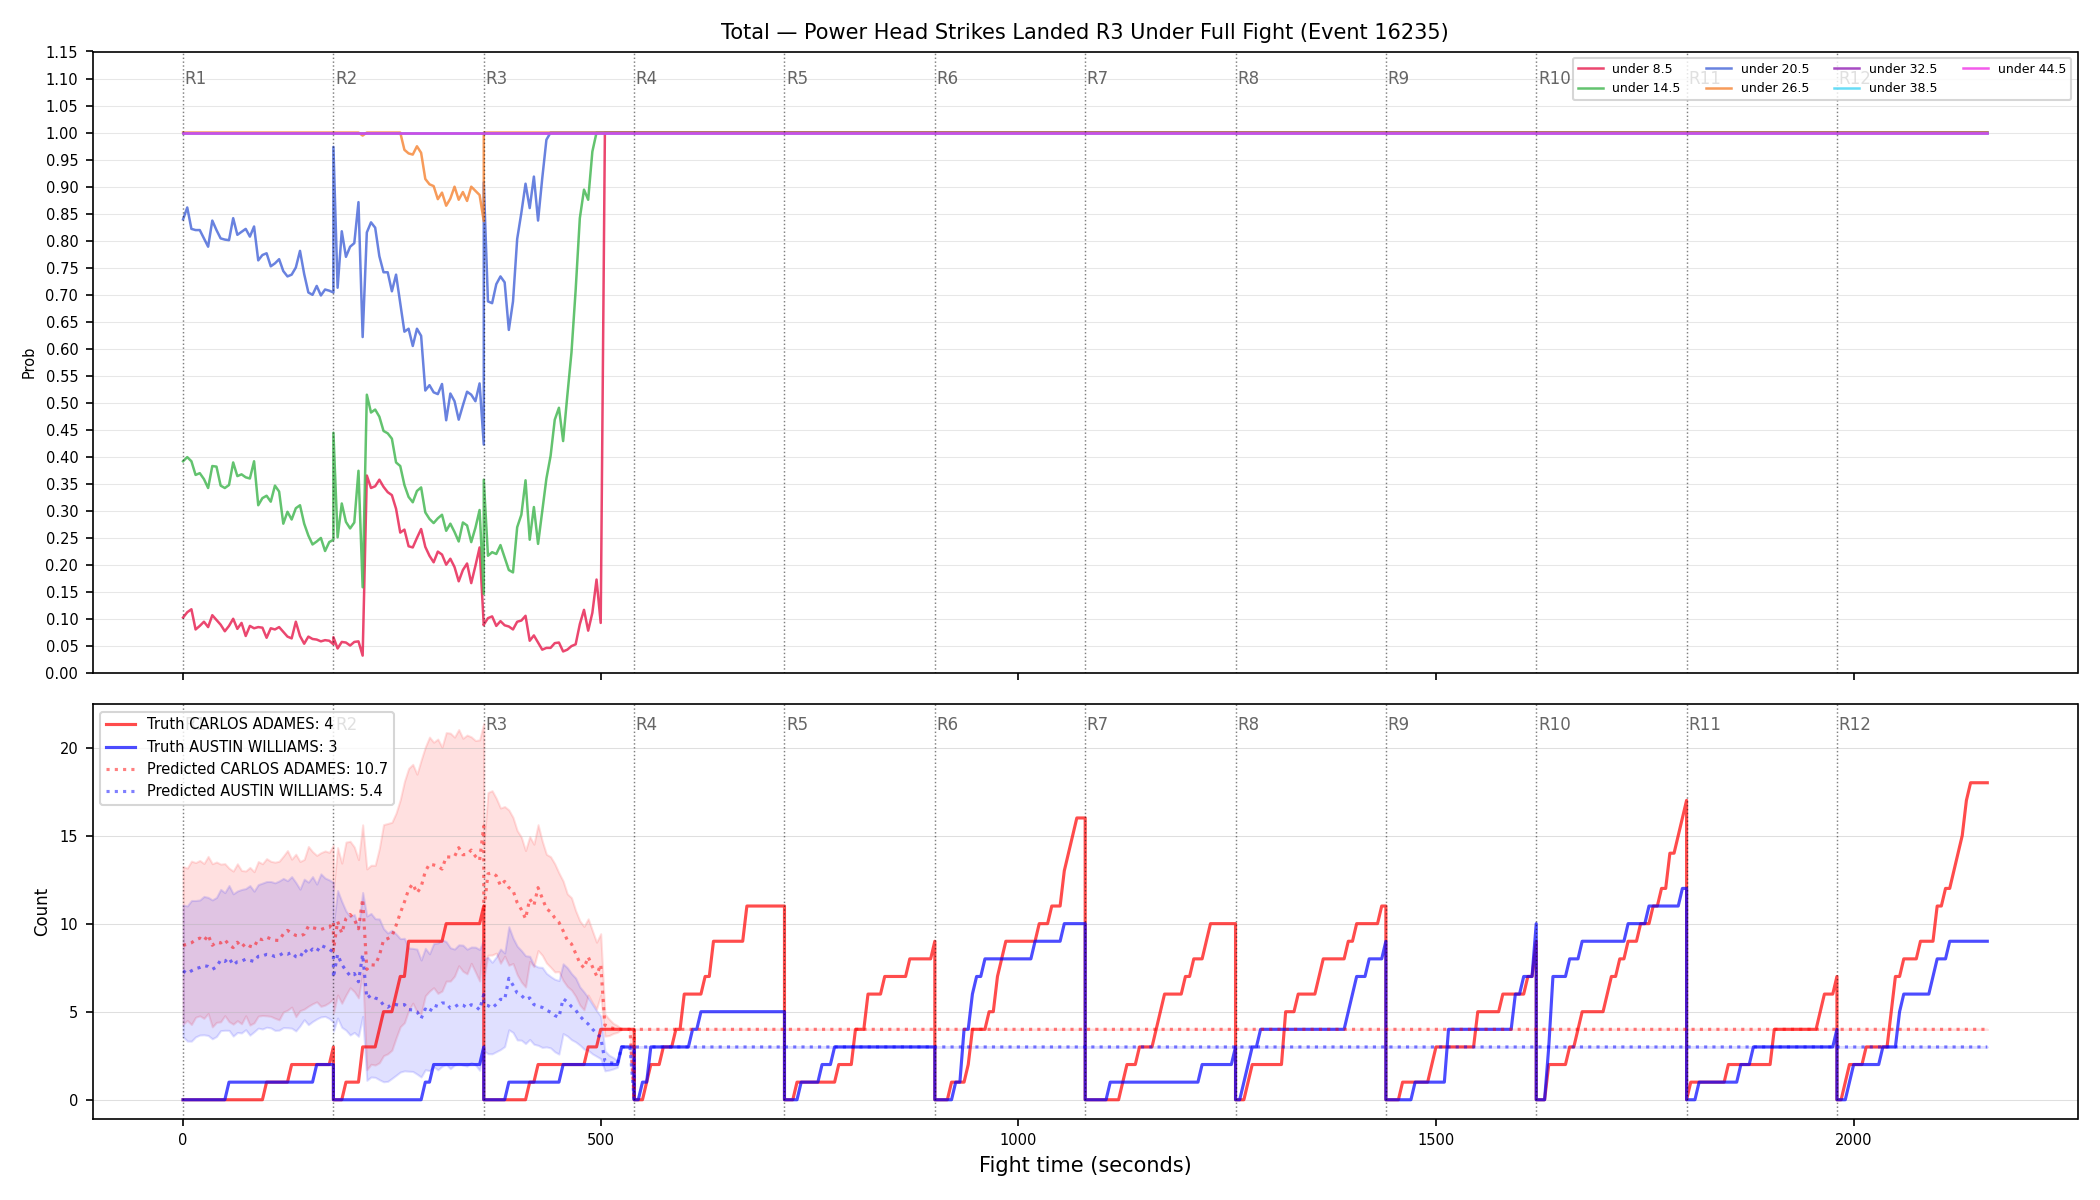Click the 'Prob' y-axis label

pos(29,363)
